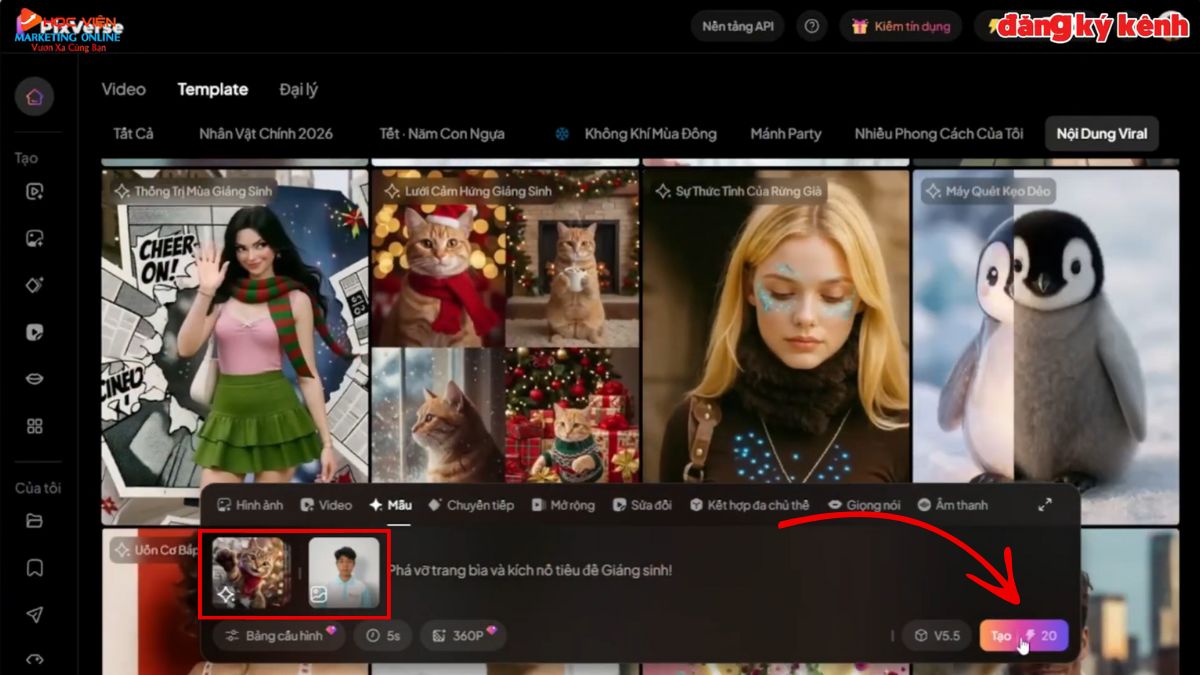This screenshot has height=675, width=1200.
Task: Open Kiếm tín dụng credits offer
Action: (901, 26)
